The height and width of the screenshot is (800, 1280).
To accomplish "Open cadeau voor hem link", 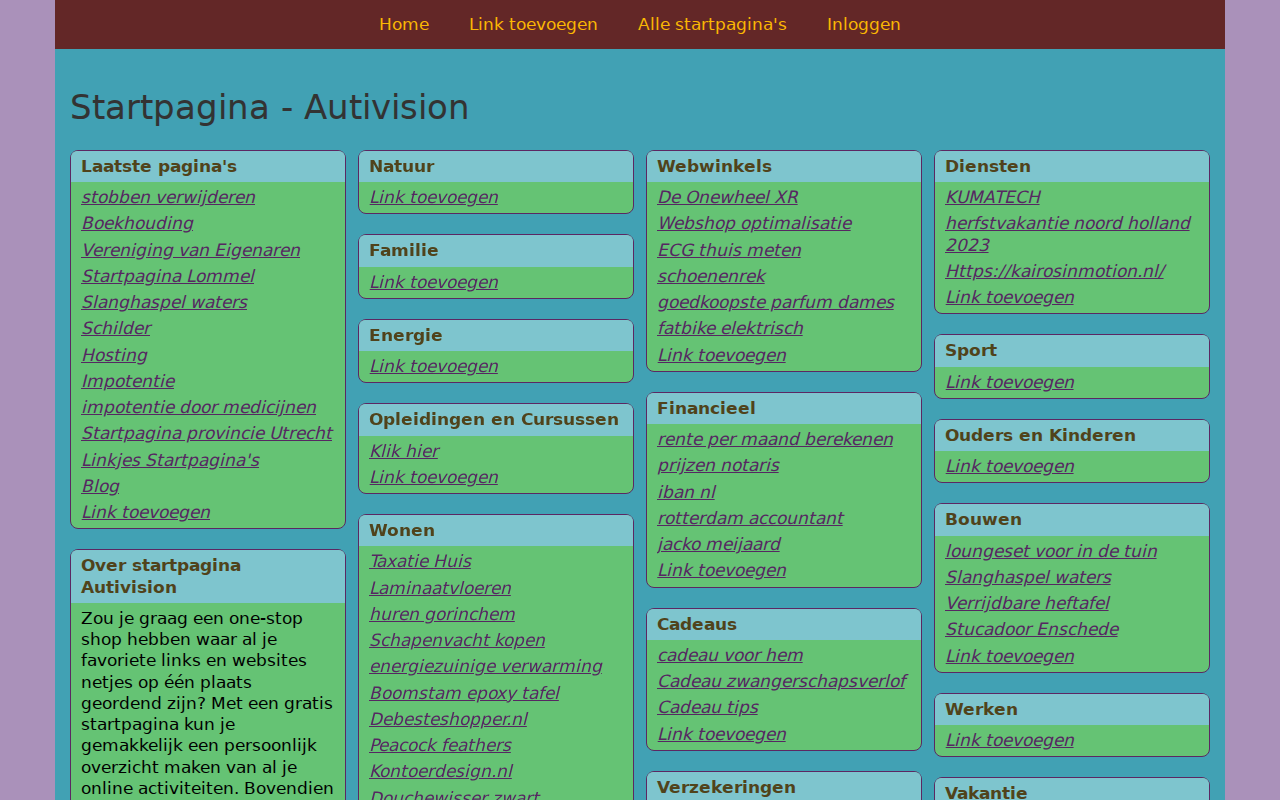I will (x=730, y=655).
